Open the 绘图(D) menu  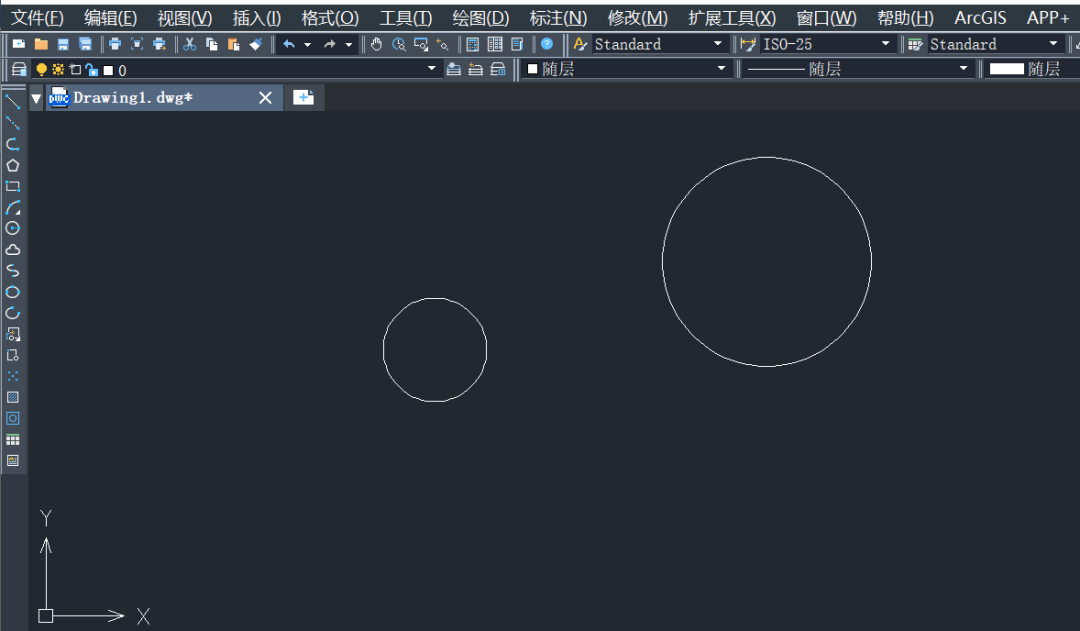480,18
